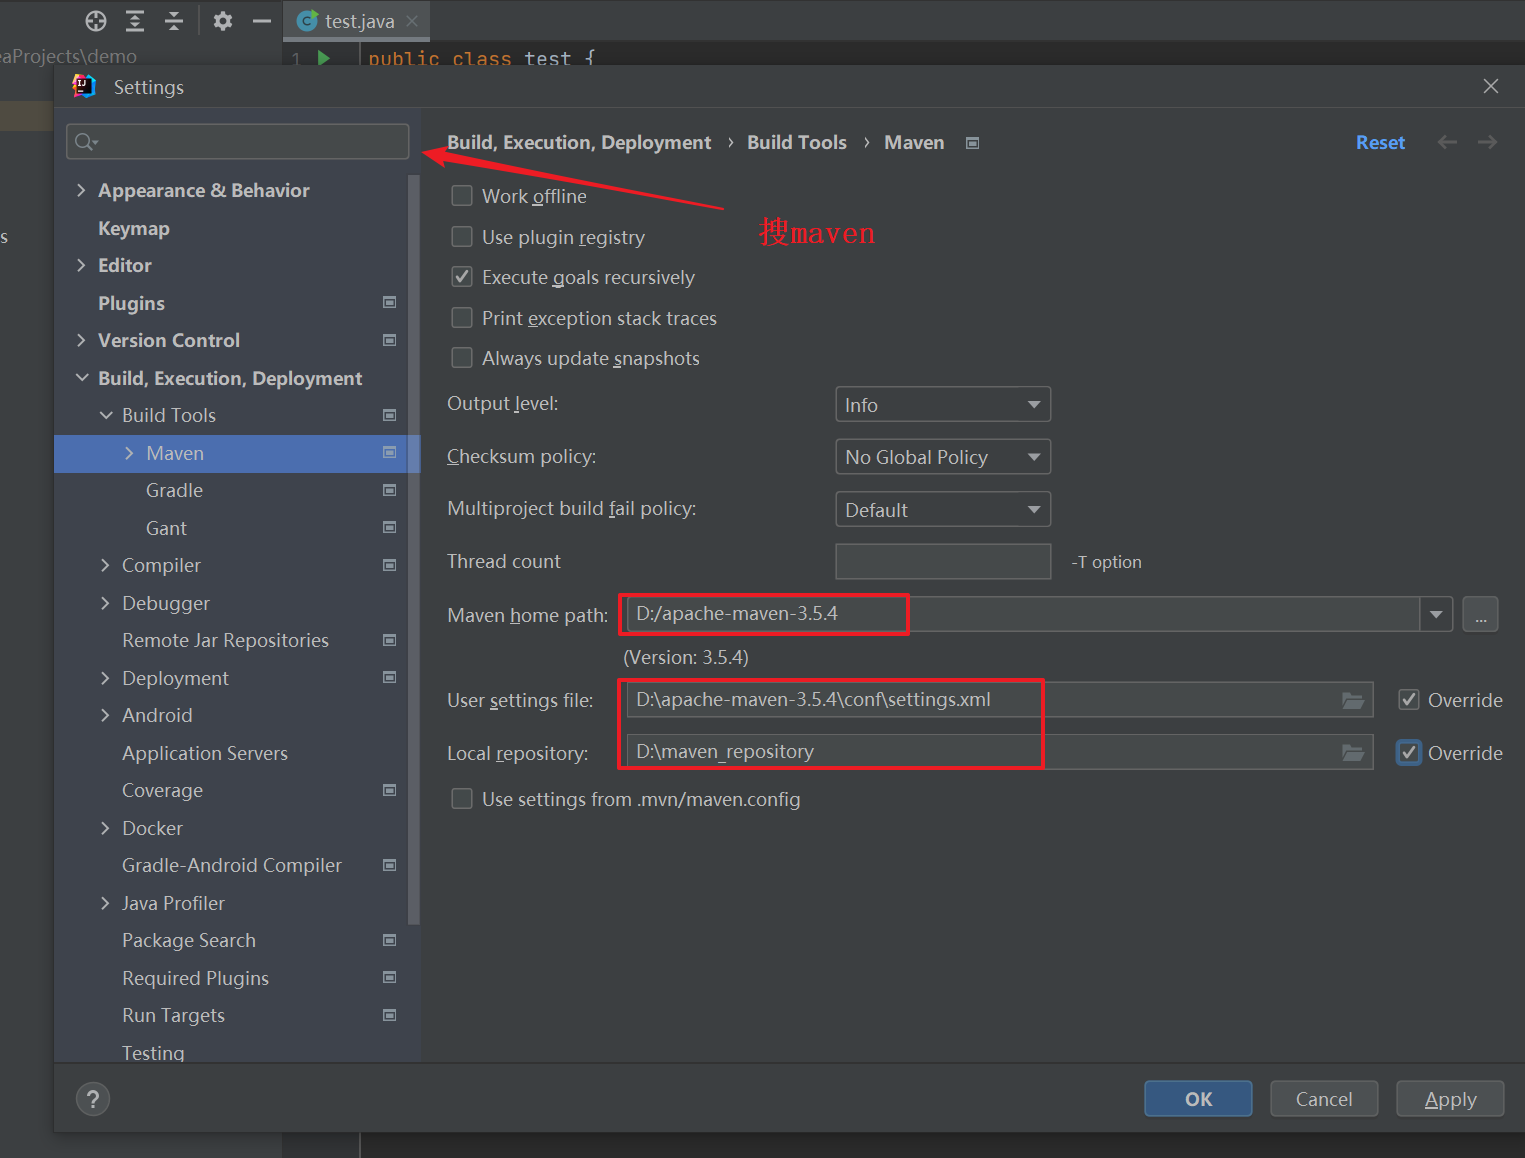This screenshot has width=1525, height=1158.
Task: Enable Print exception stack traces
Action: (x=462, y=318)
